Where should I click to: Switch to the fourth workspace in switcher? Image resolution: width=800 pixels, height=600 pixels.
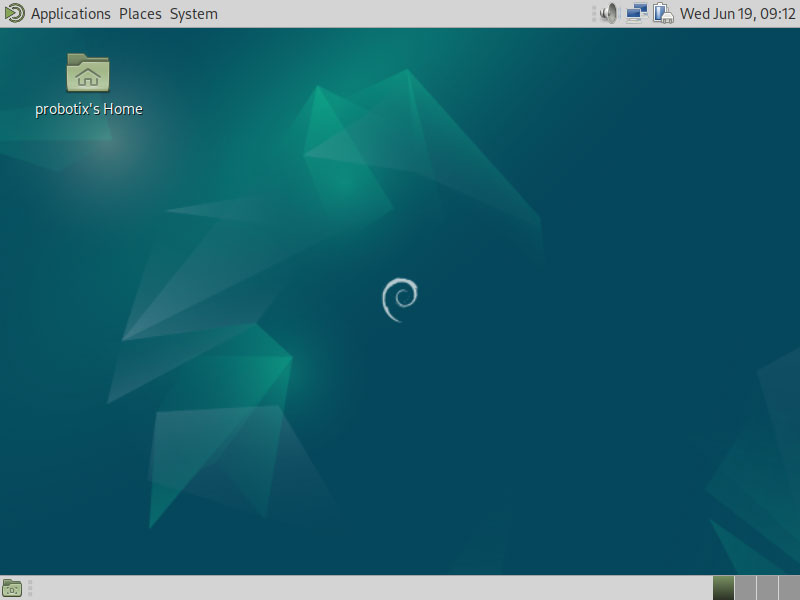789,588
